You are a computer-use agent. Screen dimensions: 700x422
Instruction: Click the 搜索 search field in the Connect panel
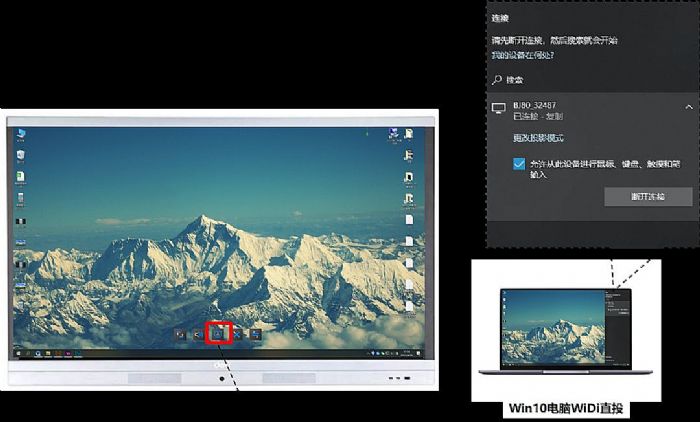580,79
